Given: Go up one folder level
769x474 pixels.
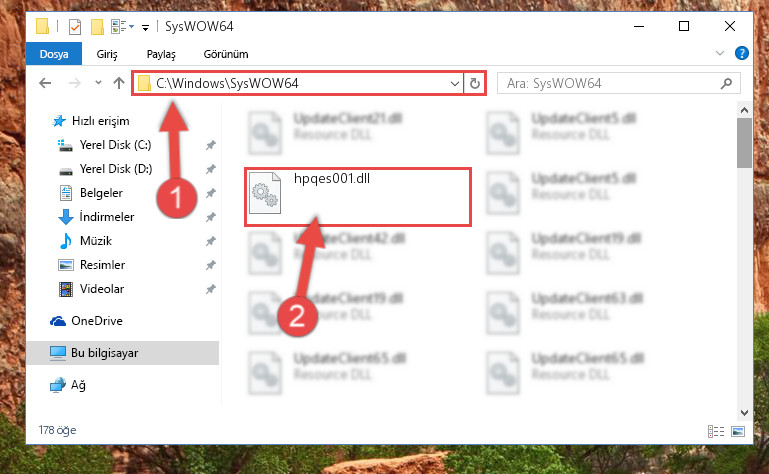Looking at the screenshot, I should pyautogui.click(x=119, y=83).
